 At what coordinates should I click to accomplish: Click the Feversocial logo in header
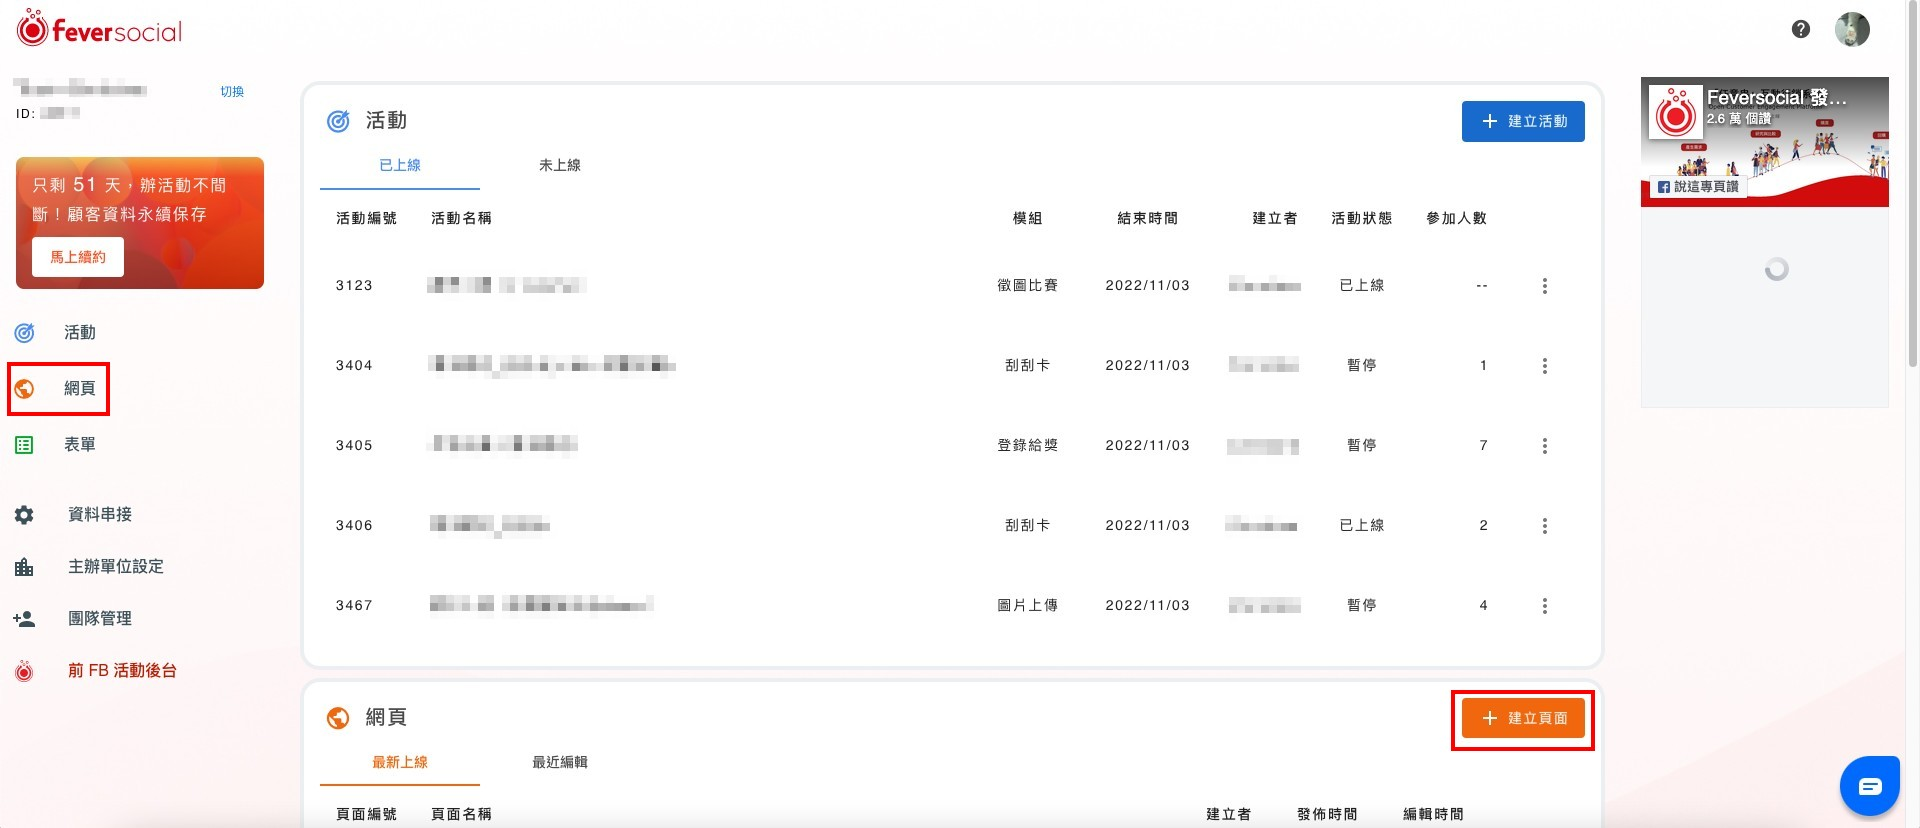coord(99,30)
